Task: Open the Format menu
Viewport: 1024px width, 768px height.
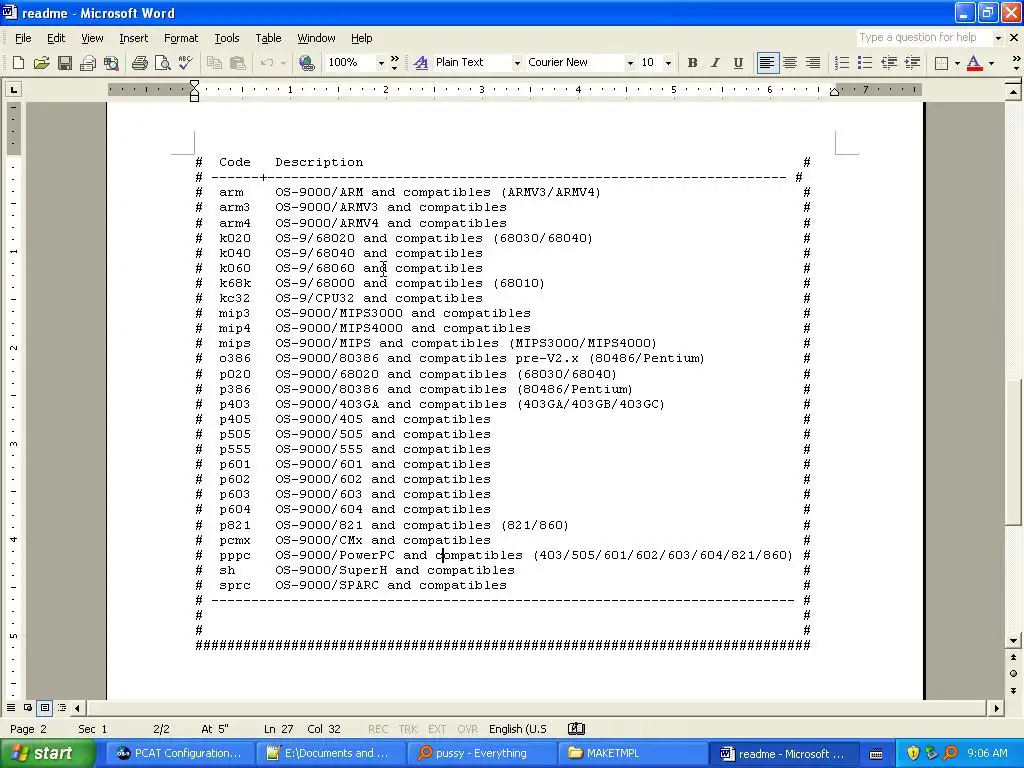Action: (181, 38)
